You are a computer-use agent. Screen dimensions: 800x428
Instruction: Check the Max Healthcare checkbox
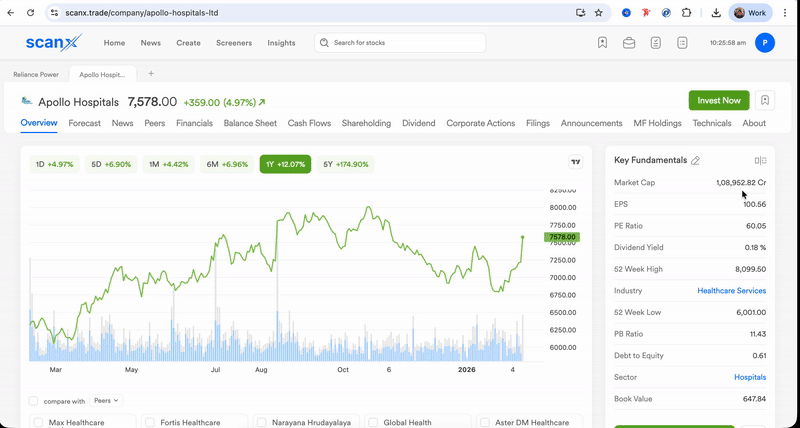coord(38,422)
